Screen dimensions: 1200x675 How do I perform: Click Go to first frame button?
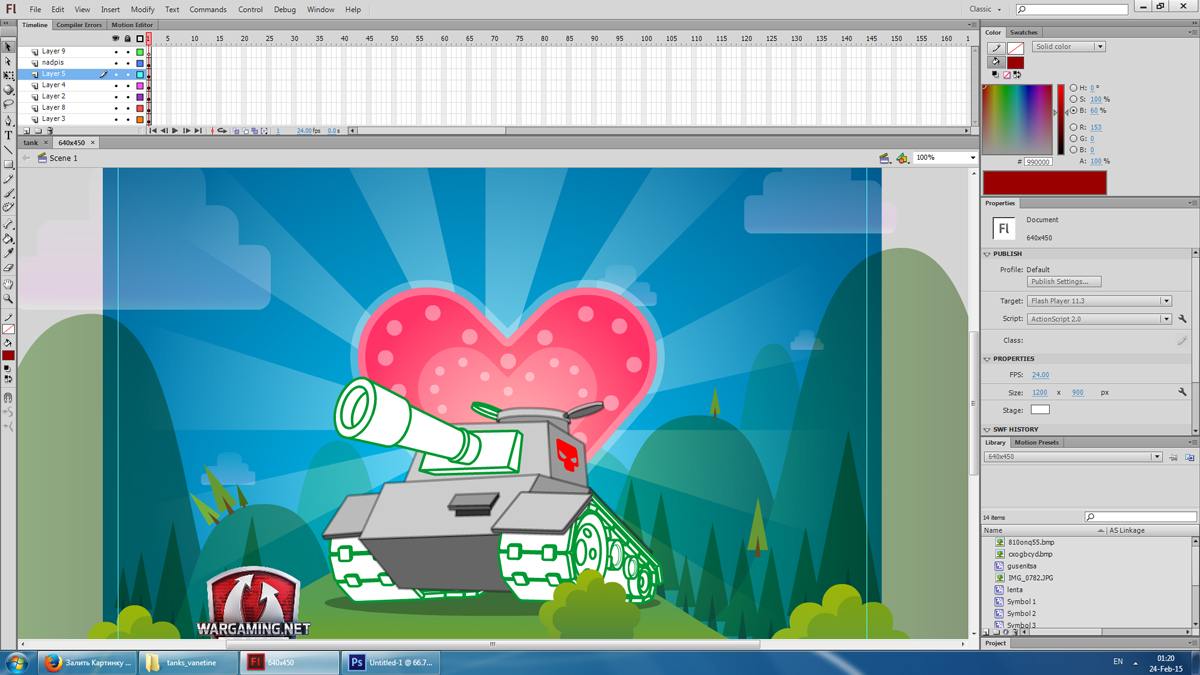153,131
